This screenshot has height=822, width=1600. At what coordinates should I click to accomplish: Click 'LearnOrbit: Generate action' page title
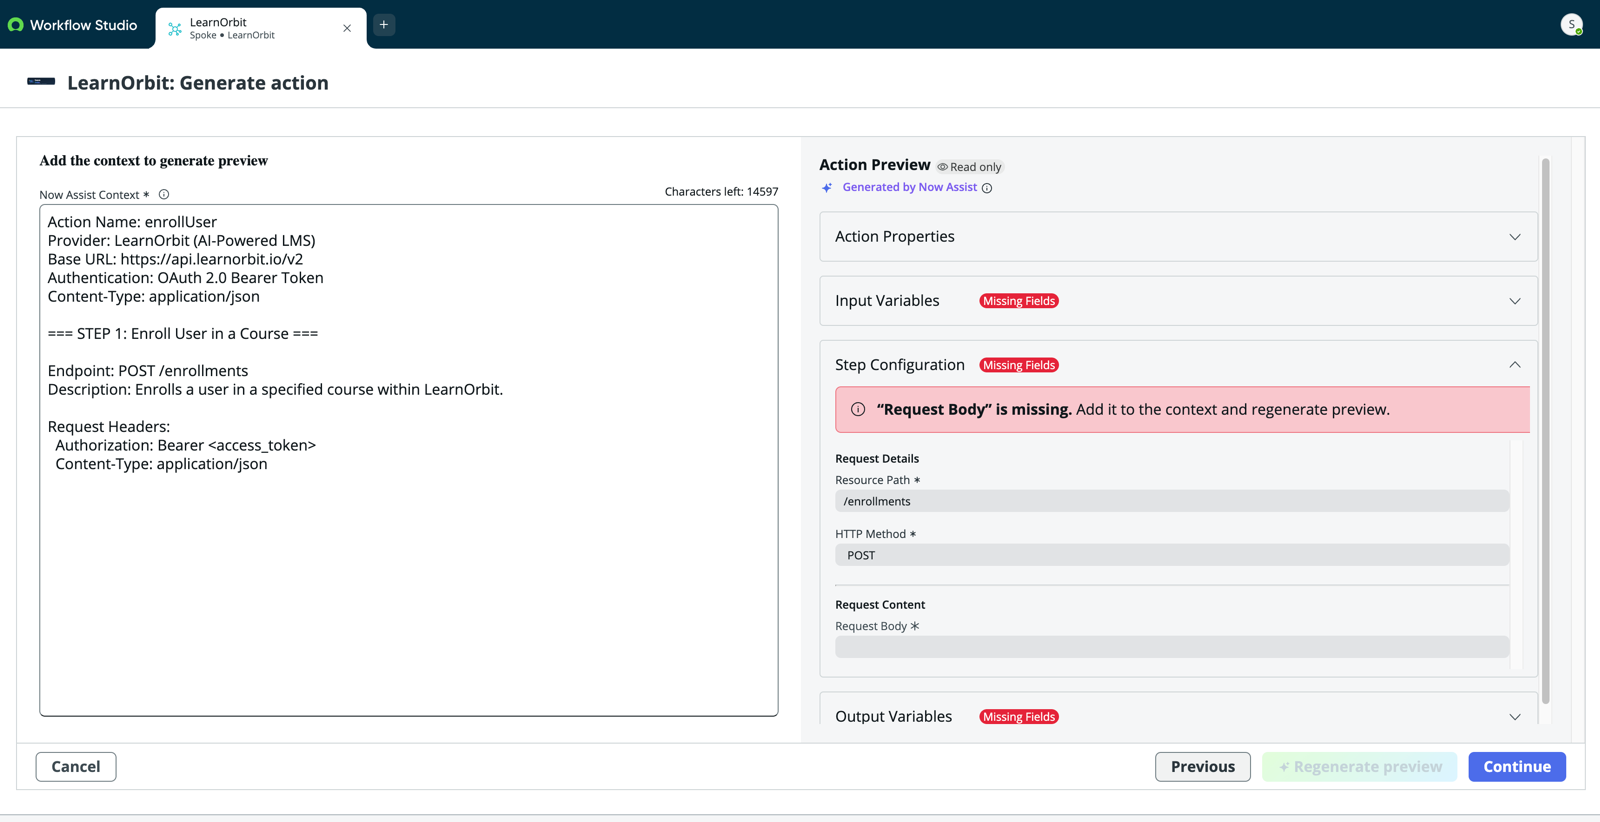point(198,83)
